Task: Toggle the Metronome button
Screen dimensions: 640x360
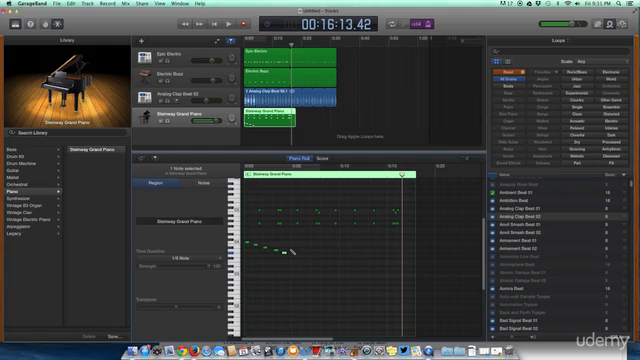Action: [x=428, y=24]
